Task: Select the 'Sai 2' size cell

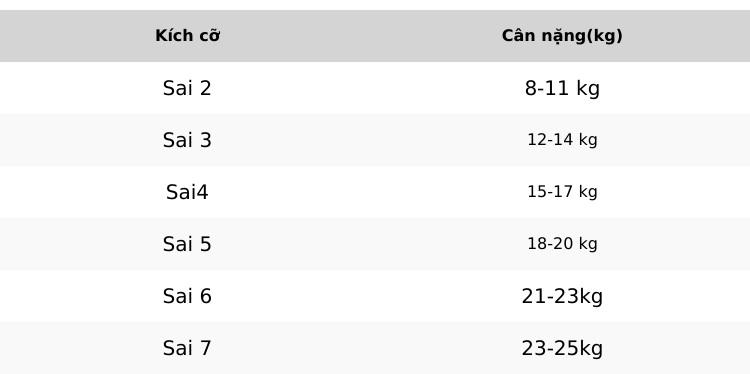Action: (x=187, y=88)
